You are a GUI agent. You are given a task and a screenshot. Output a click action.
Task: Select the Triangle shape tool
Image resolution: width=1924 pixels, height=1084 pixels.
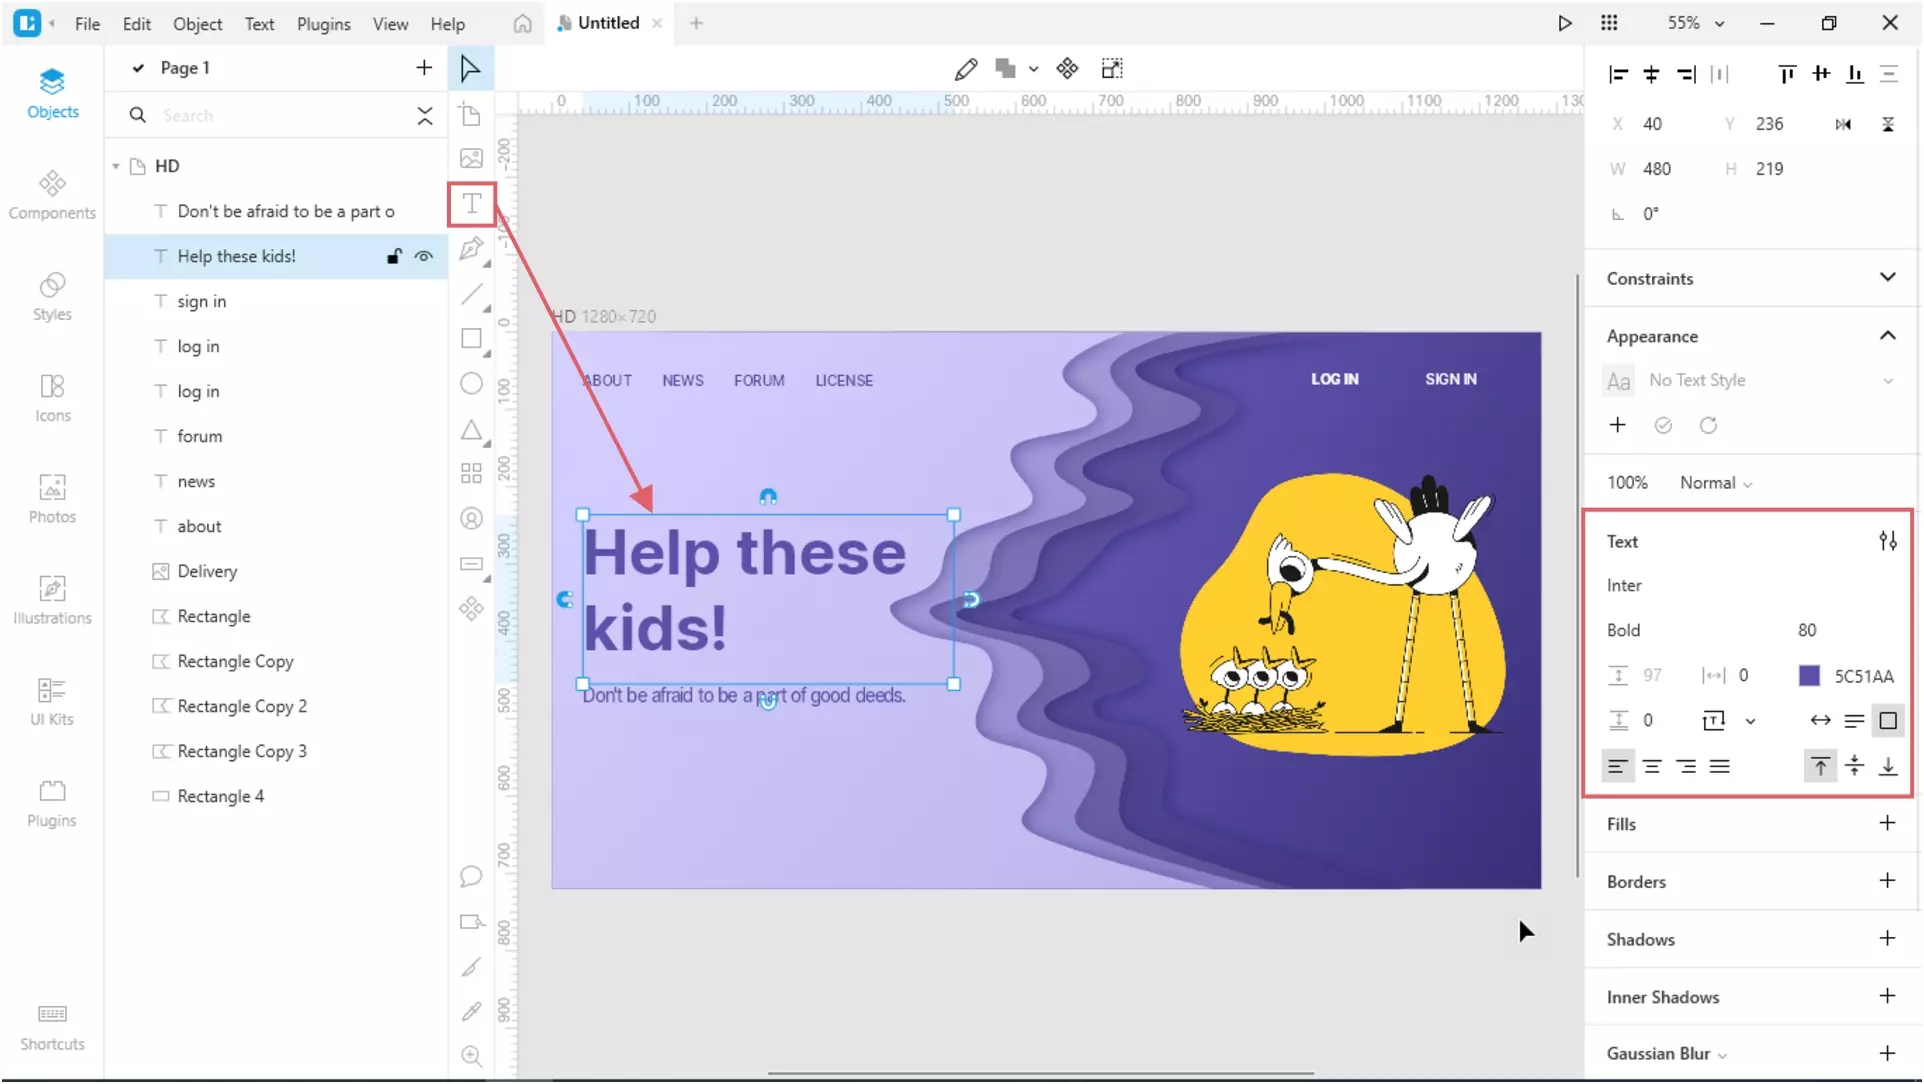pos(471,430)
